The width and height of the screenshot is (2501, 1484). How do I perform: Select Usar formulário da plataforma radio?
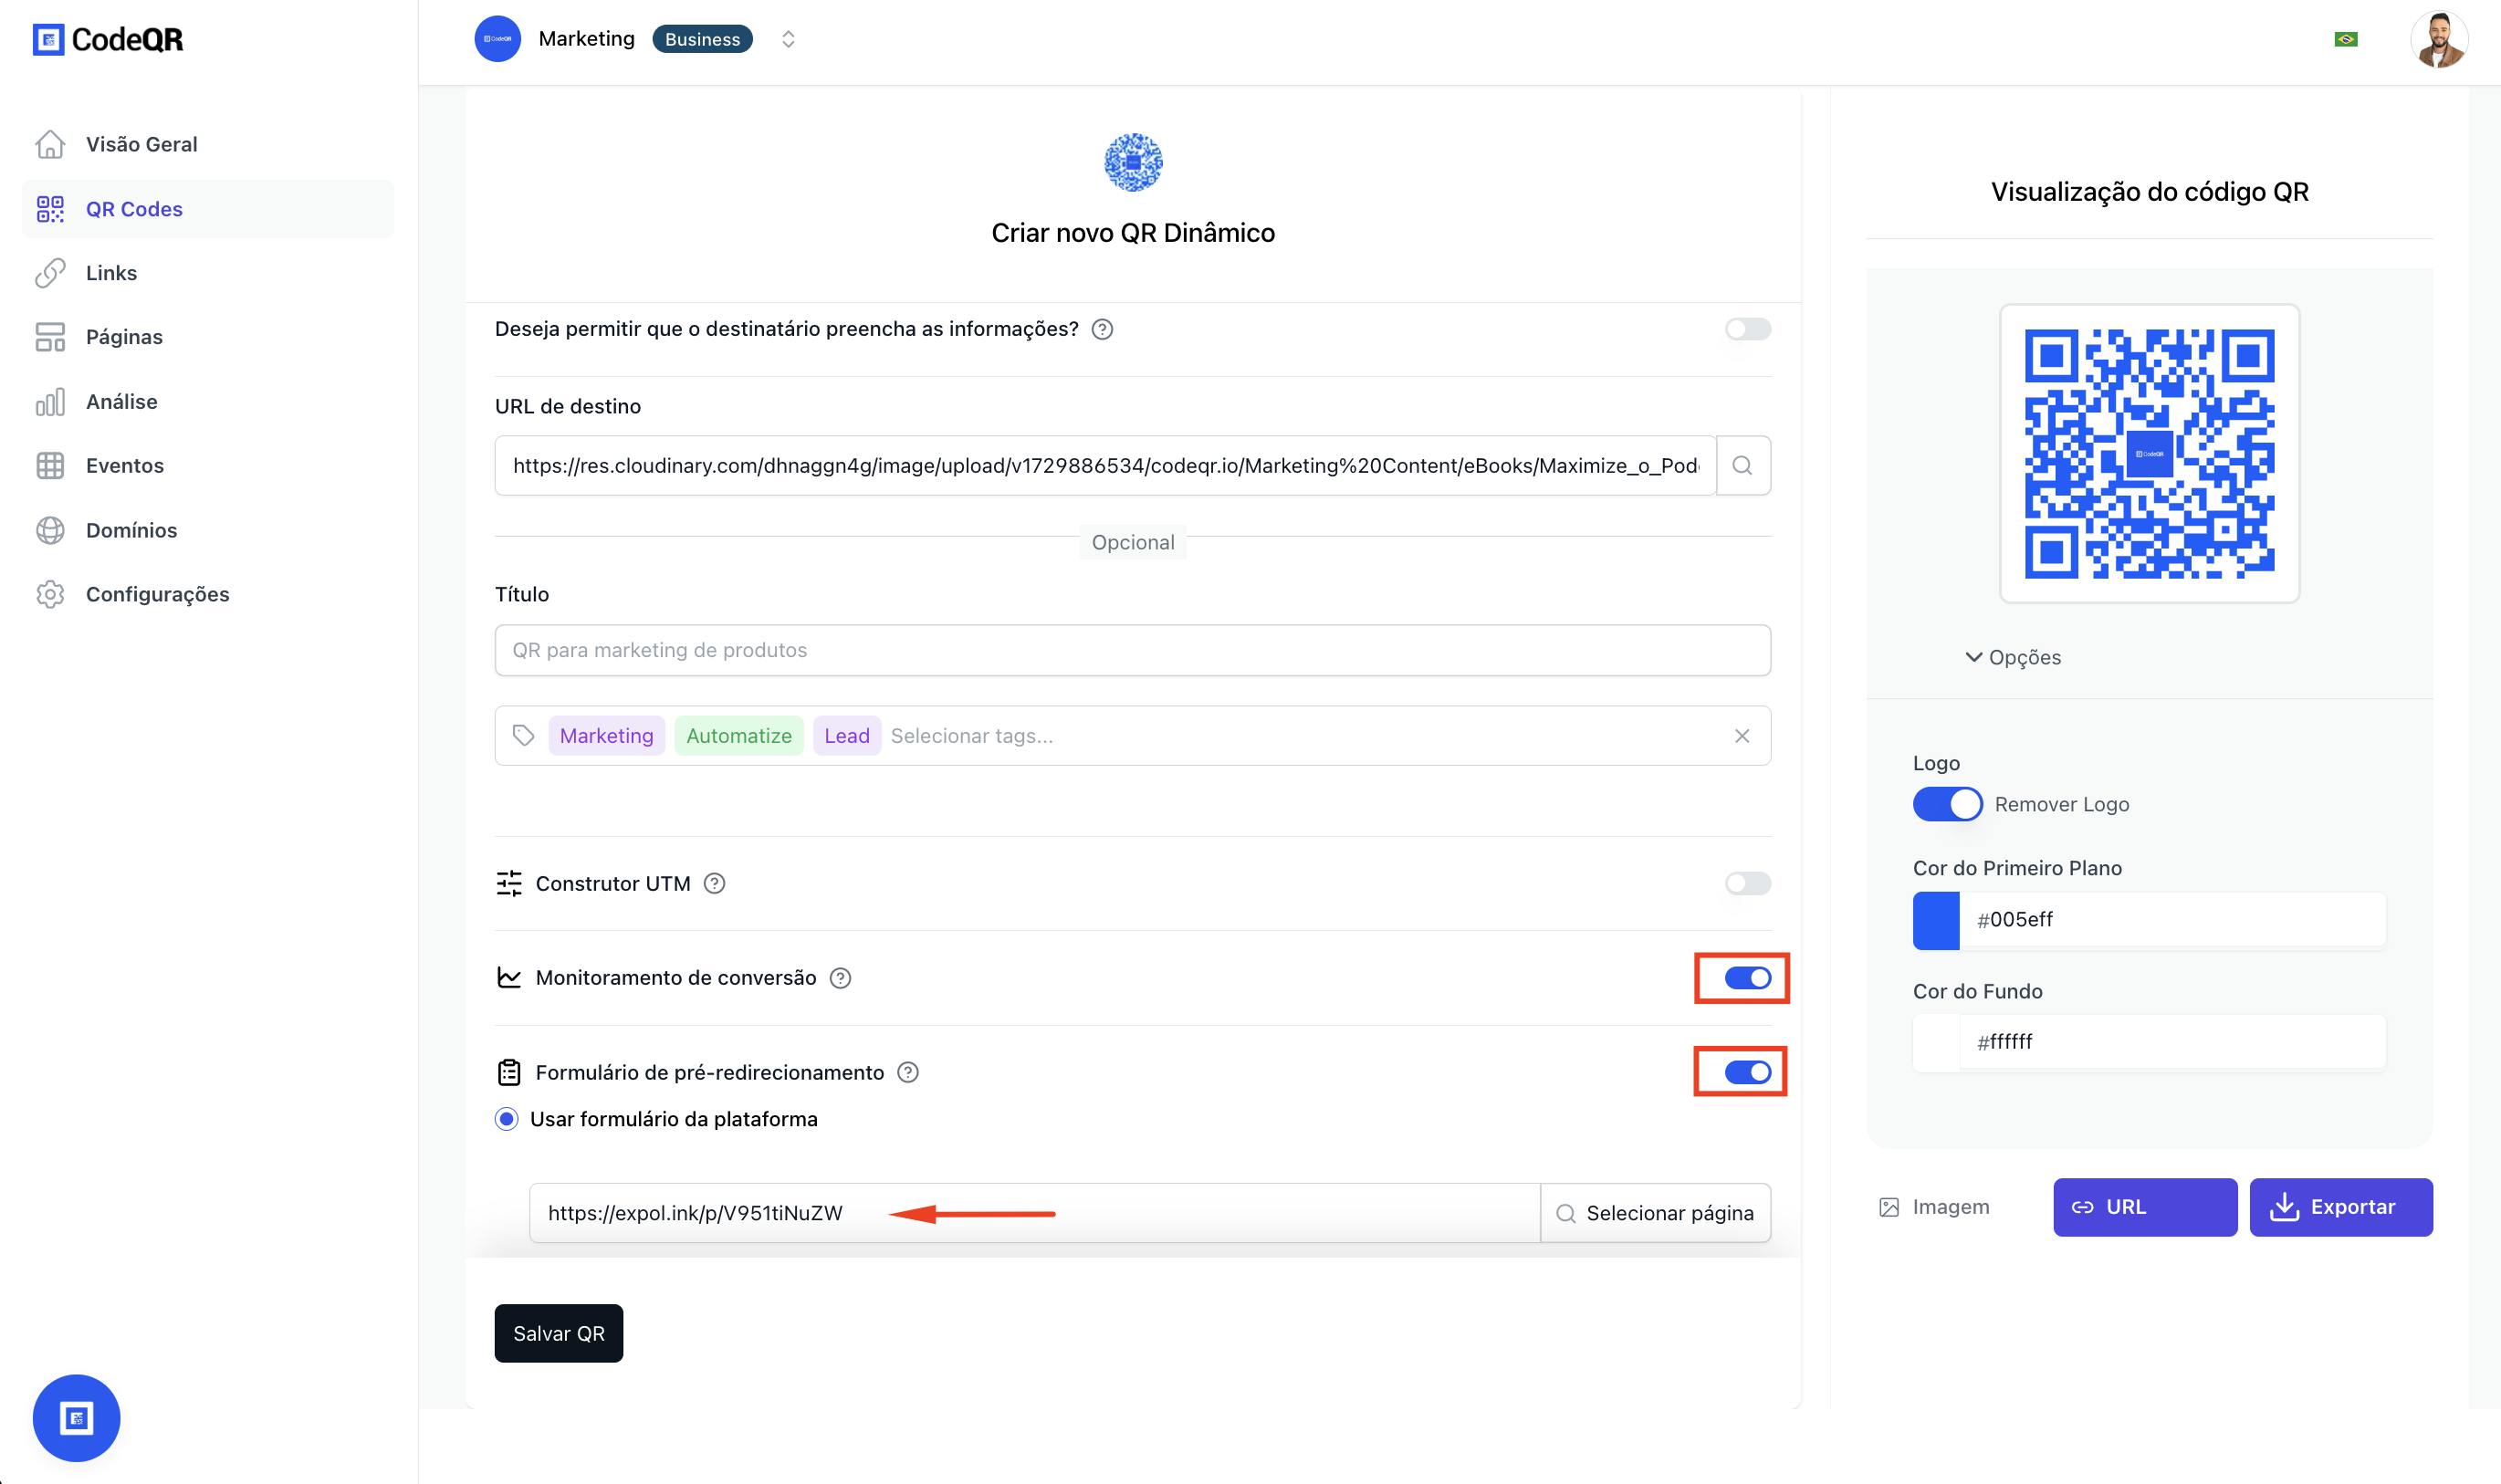(507, 1119)
